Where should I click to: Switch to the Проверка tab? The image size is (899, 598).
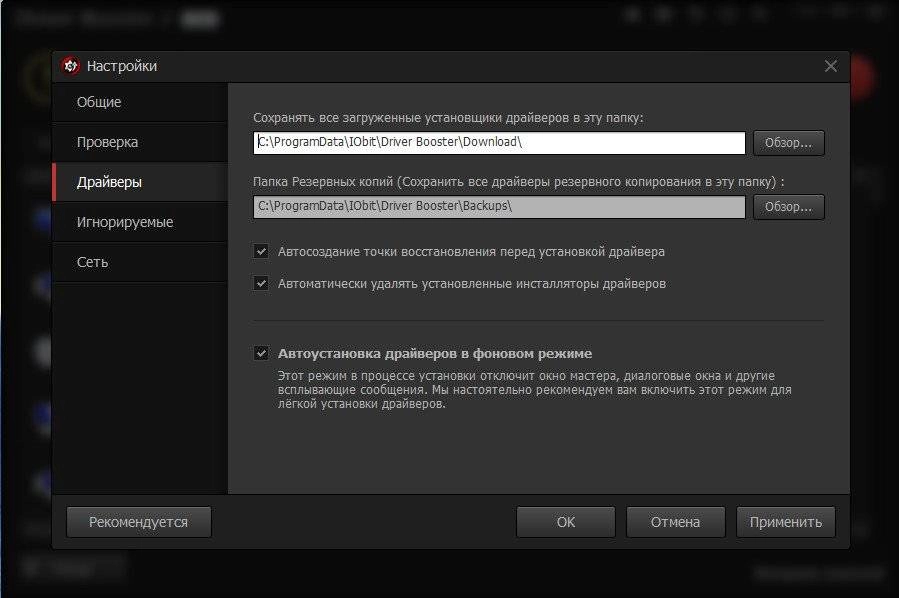140,142
